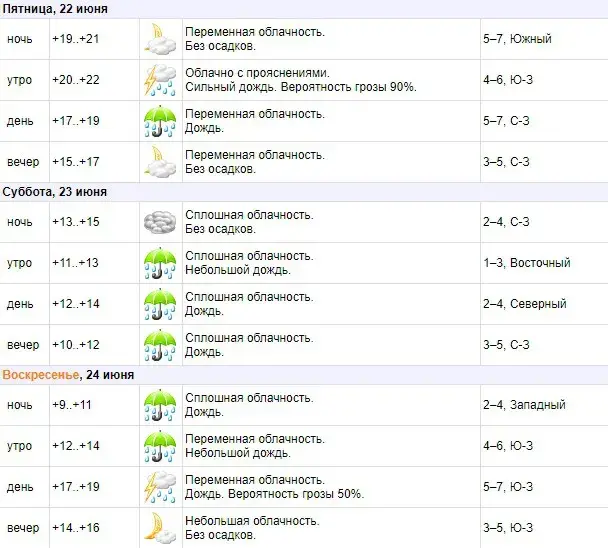The height and width of the screenshot is (548, 608).
Task: Click wind value '3–5, С-З' Saturday evening
Action: pyautogui.click(x=506, y=345)
